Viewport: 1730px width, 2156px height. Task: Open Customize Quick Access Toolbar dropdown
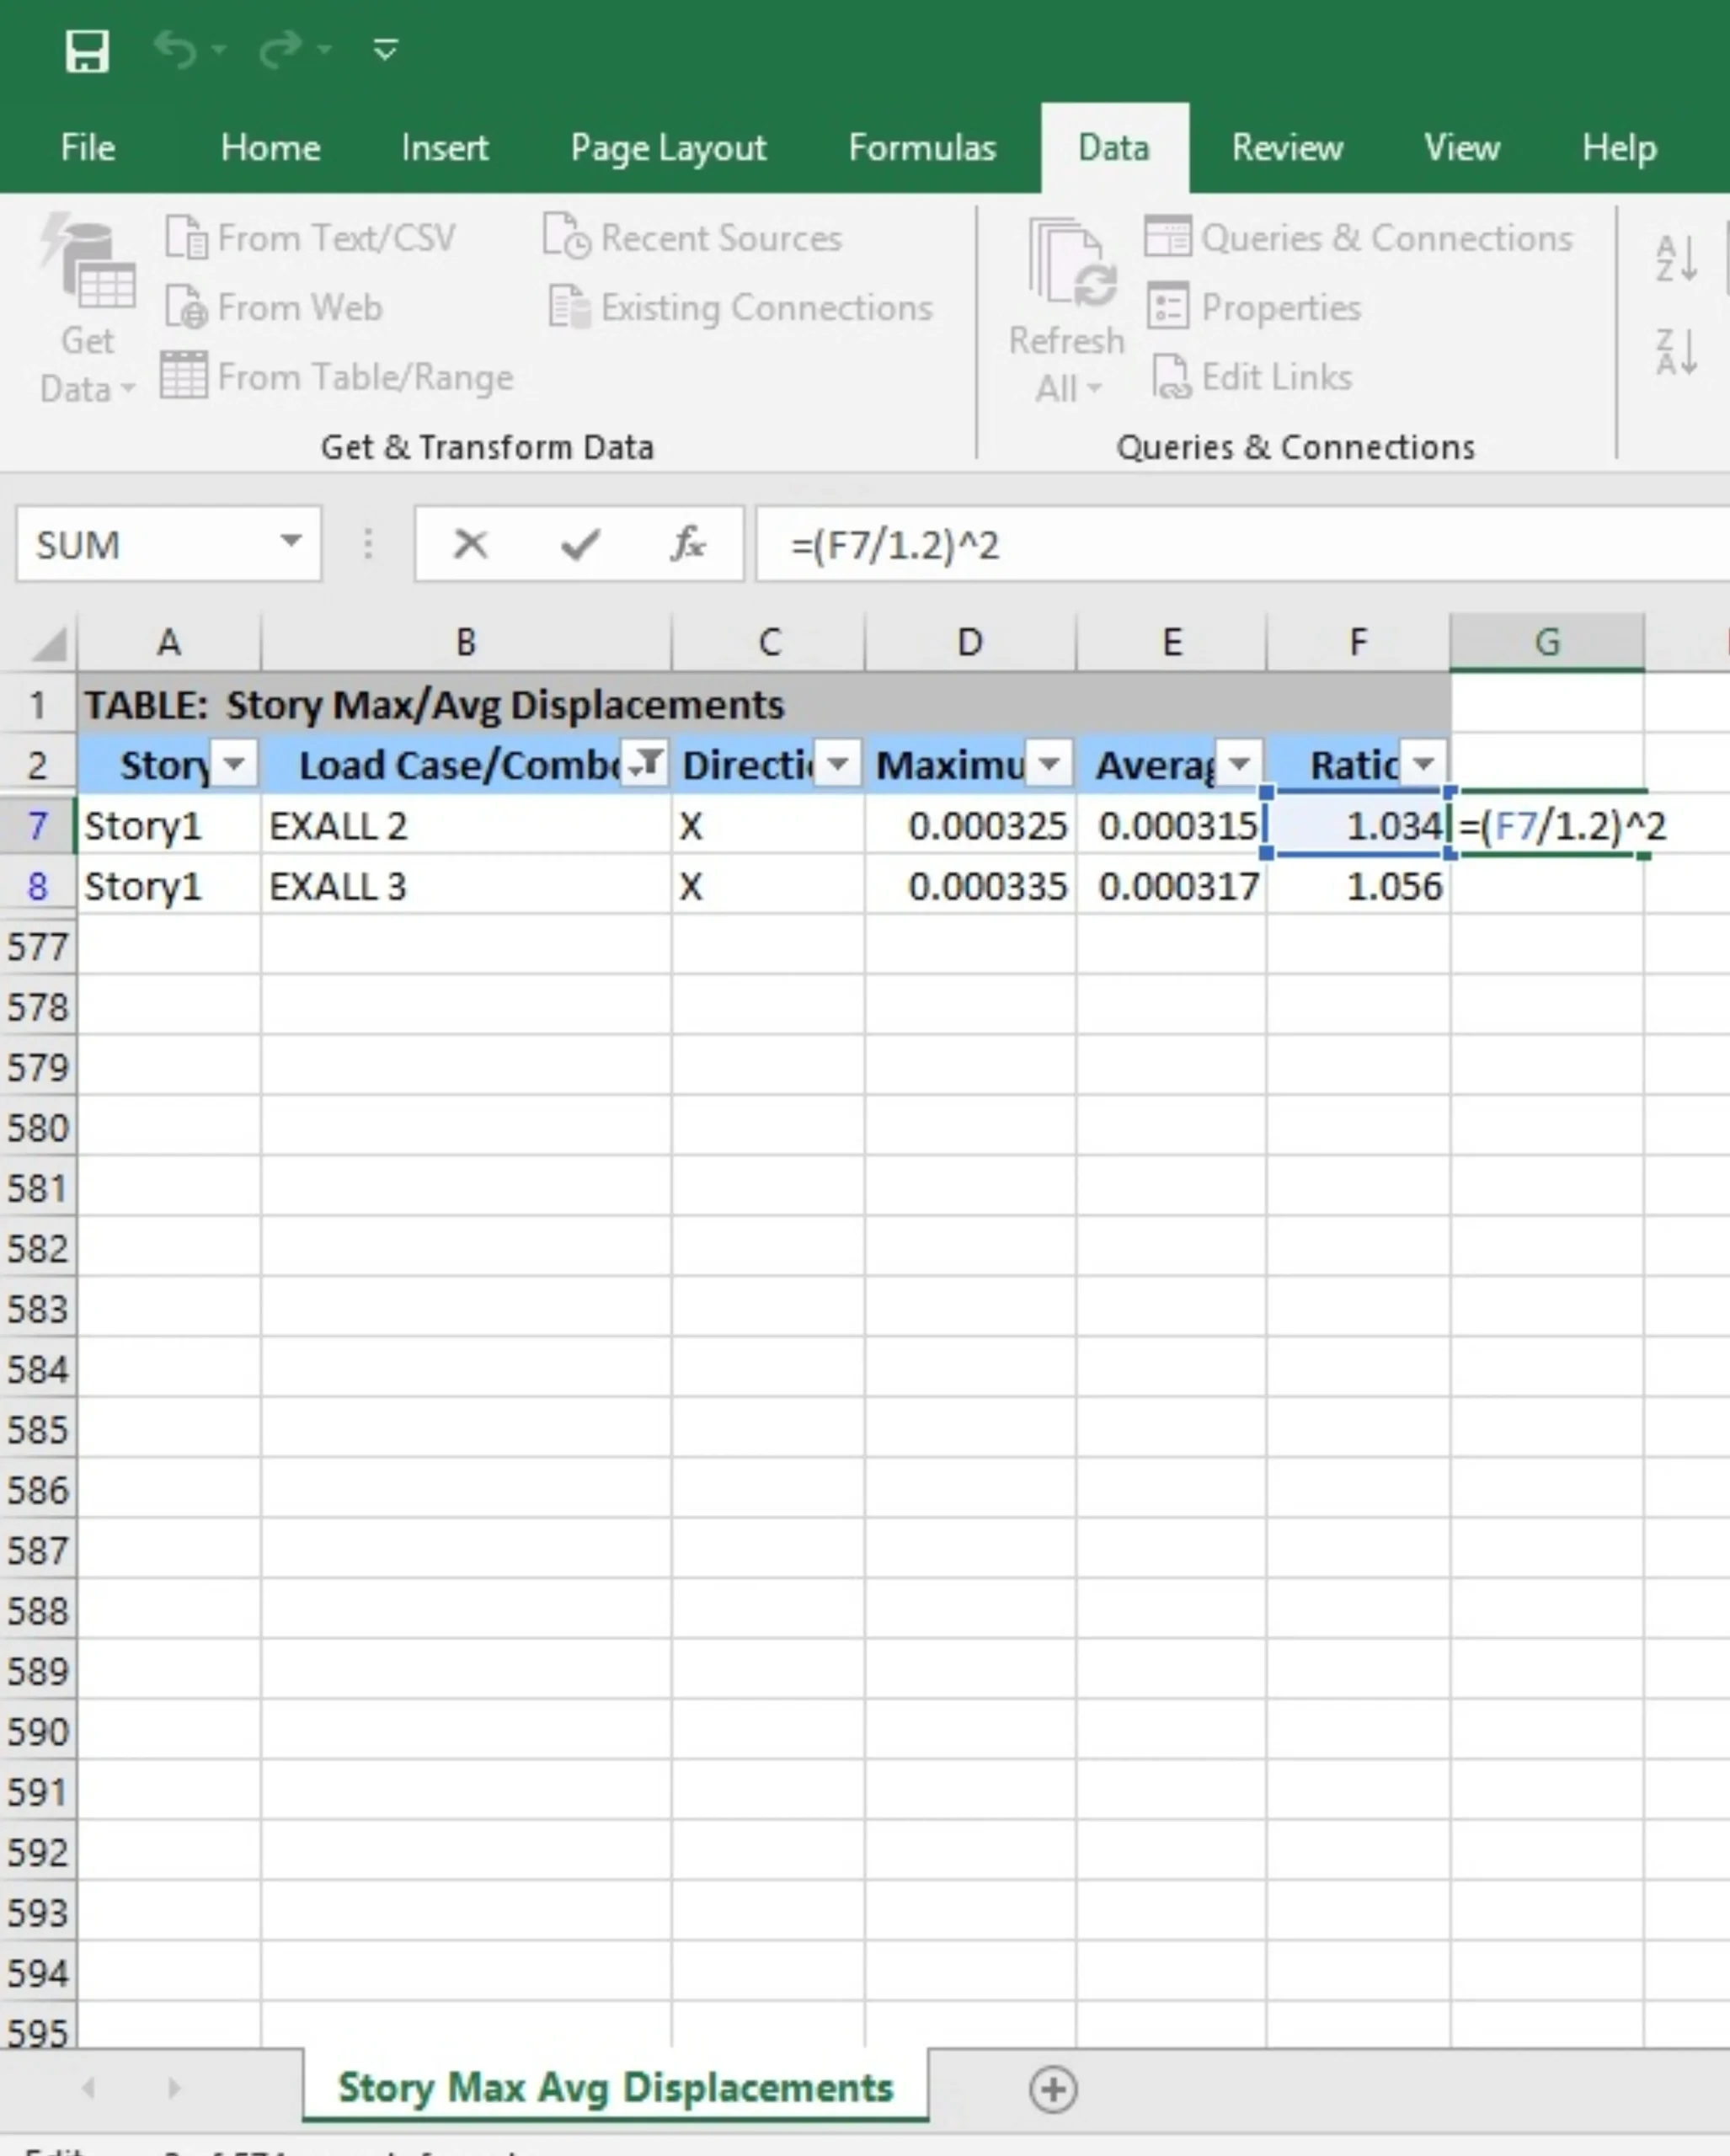386,50
